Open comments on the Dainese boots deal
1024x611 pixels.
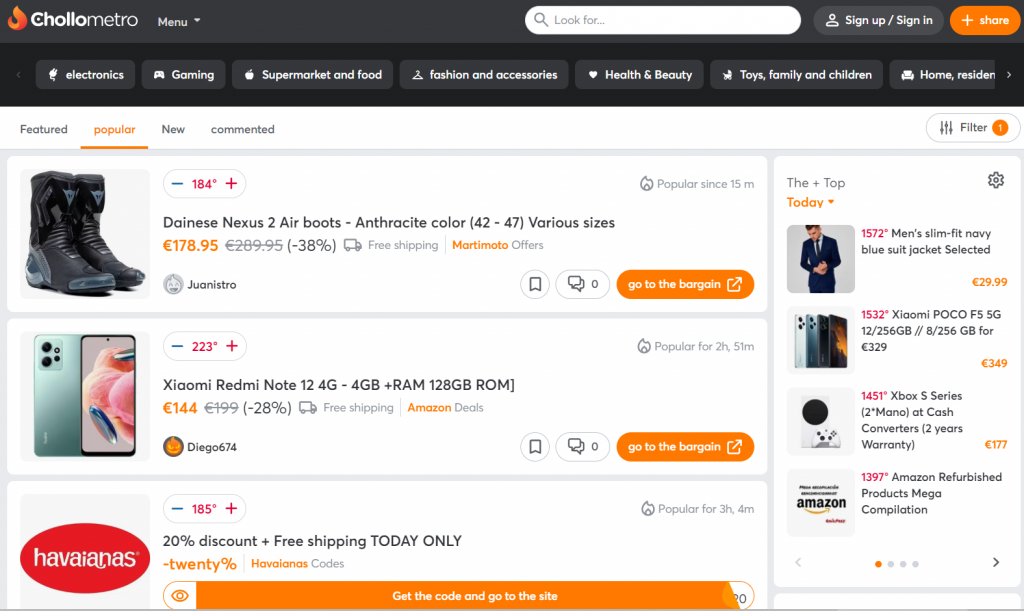583,285
